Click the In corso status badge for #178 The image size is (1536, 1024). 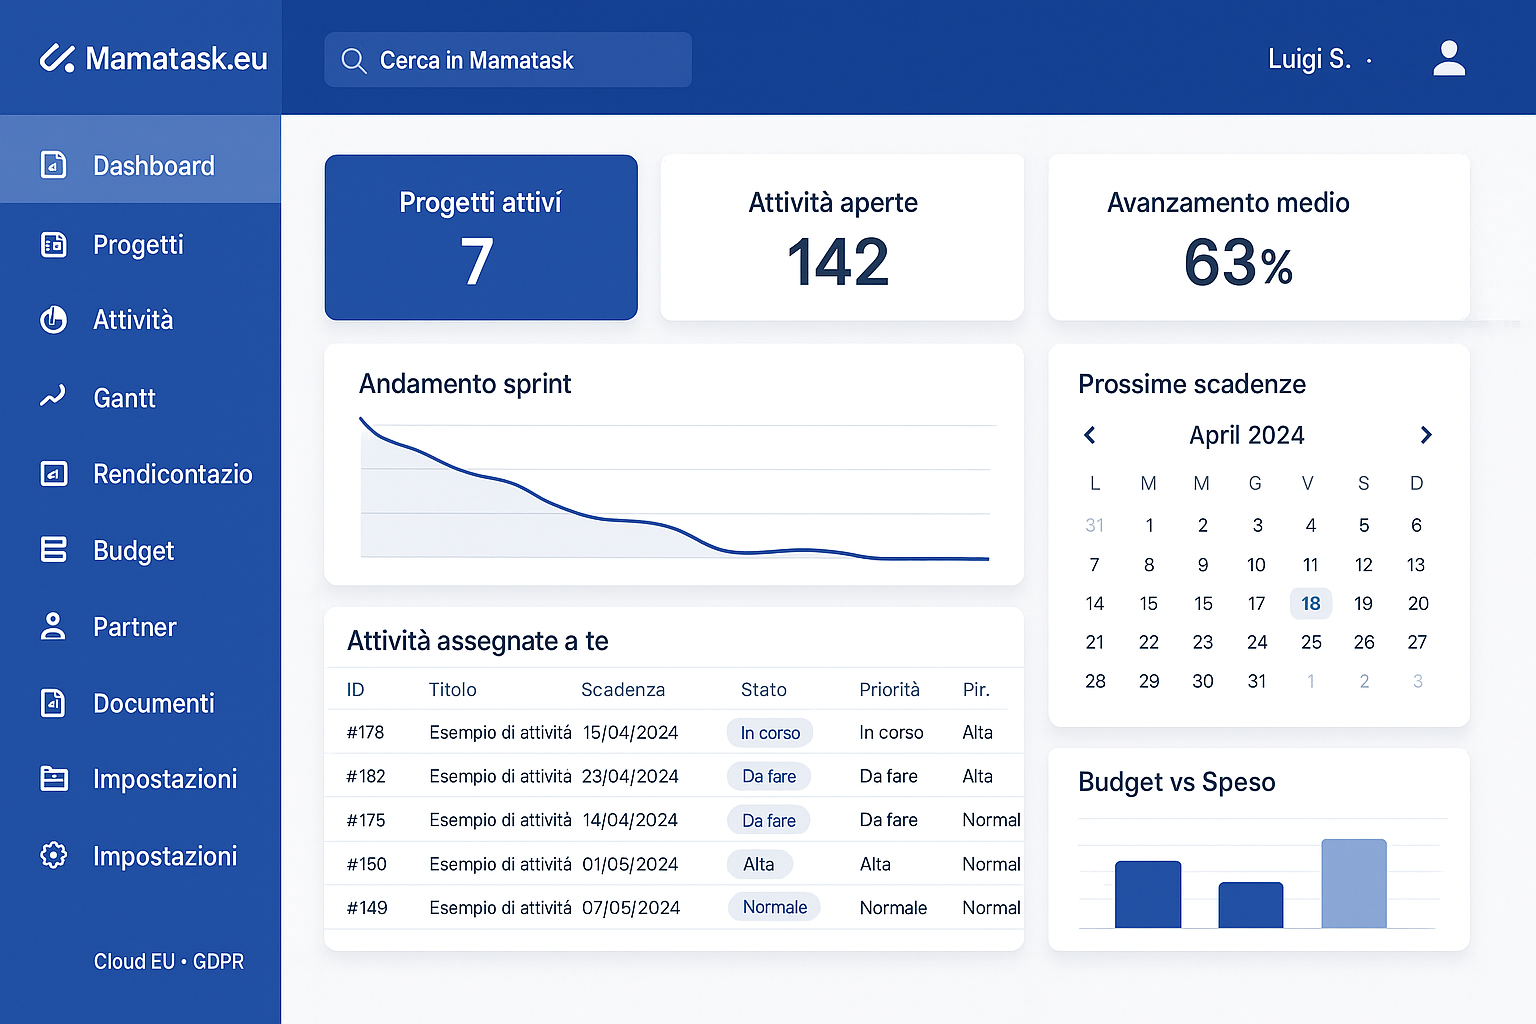769,733
